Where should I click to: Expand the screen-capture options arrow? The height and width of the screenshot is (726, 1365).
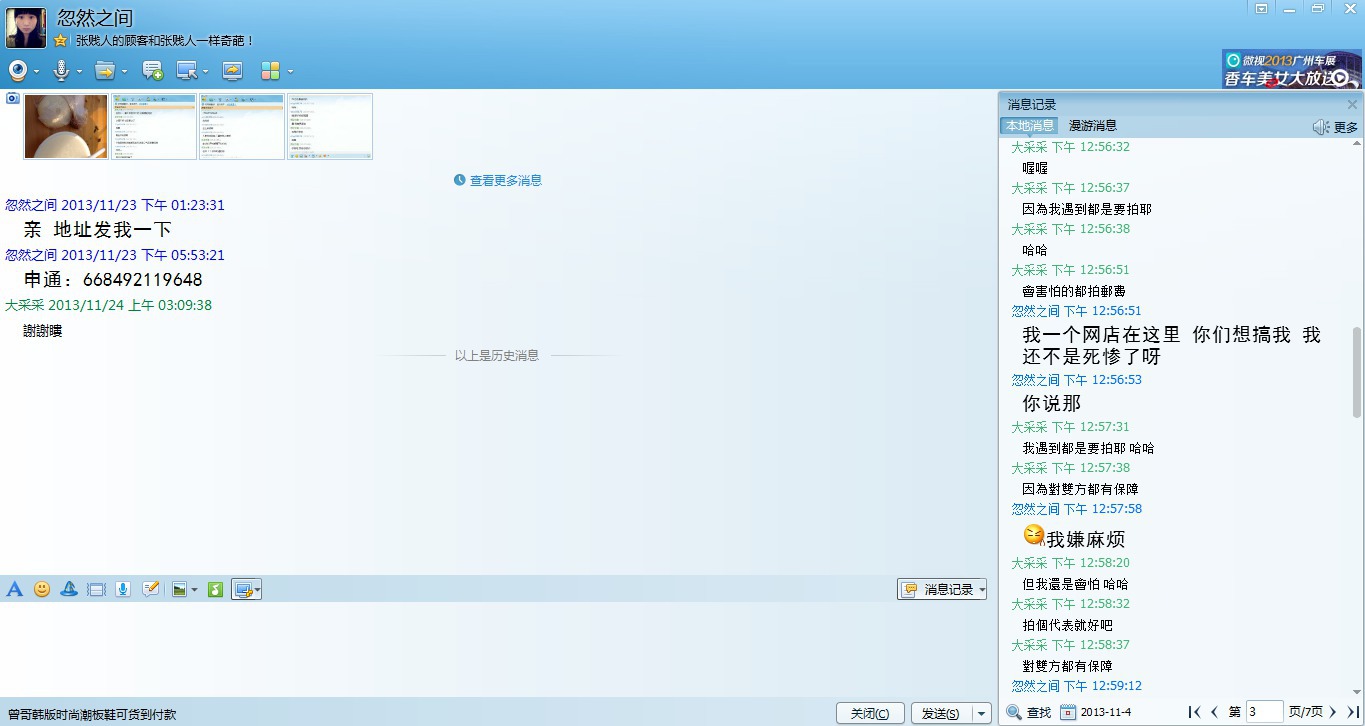coord(257,590)
